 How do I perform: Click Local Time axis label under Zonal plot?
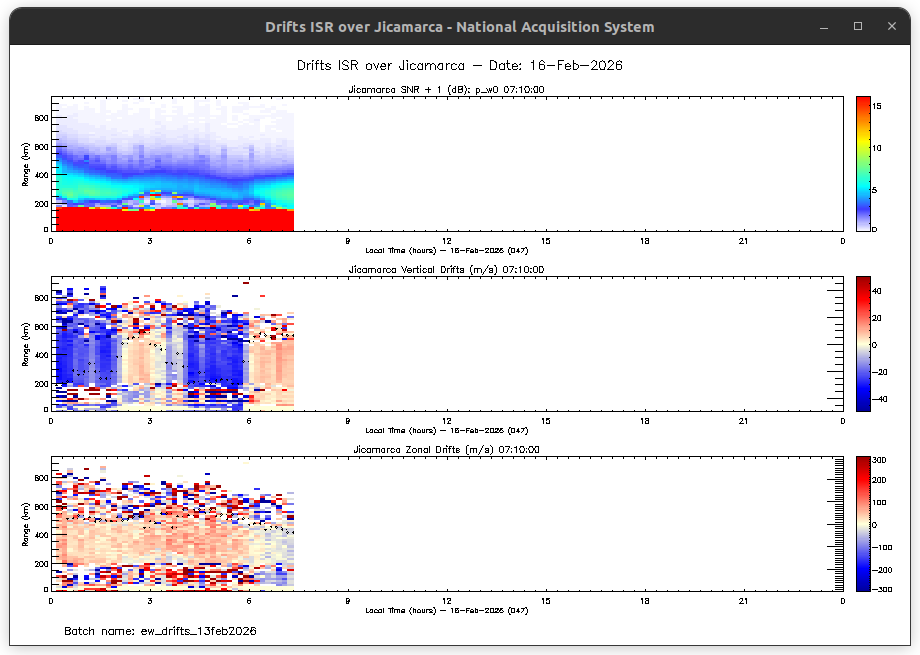446,610
